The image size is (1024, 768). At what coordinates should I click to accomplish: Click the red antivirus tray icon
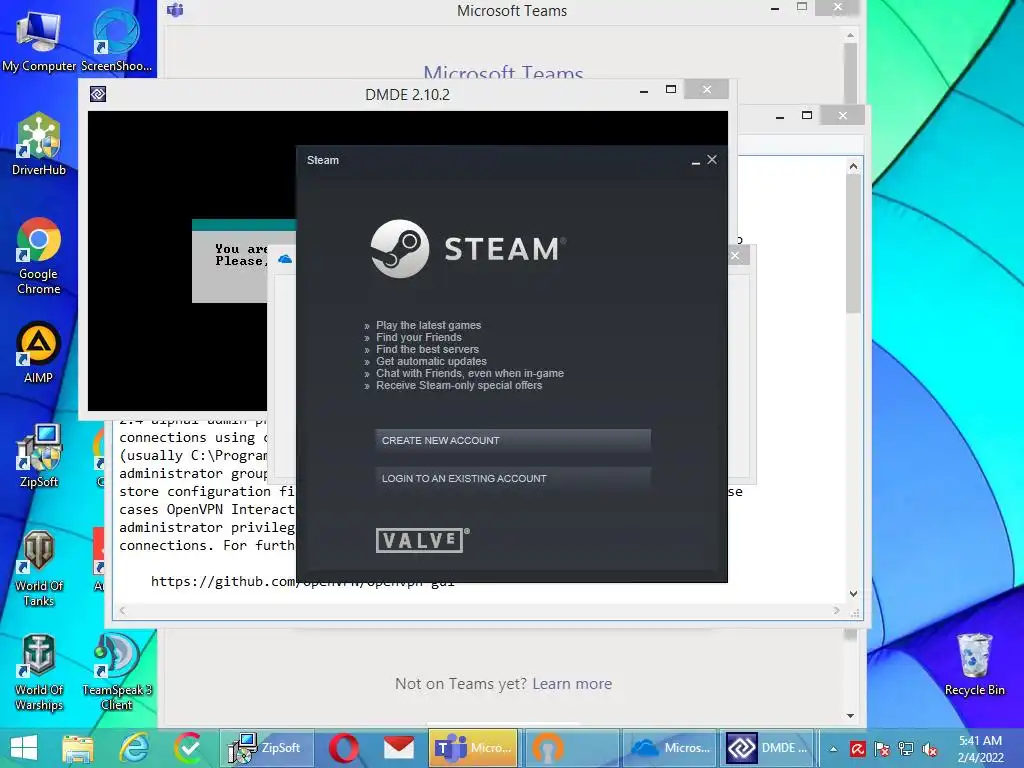[857, 749]
